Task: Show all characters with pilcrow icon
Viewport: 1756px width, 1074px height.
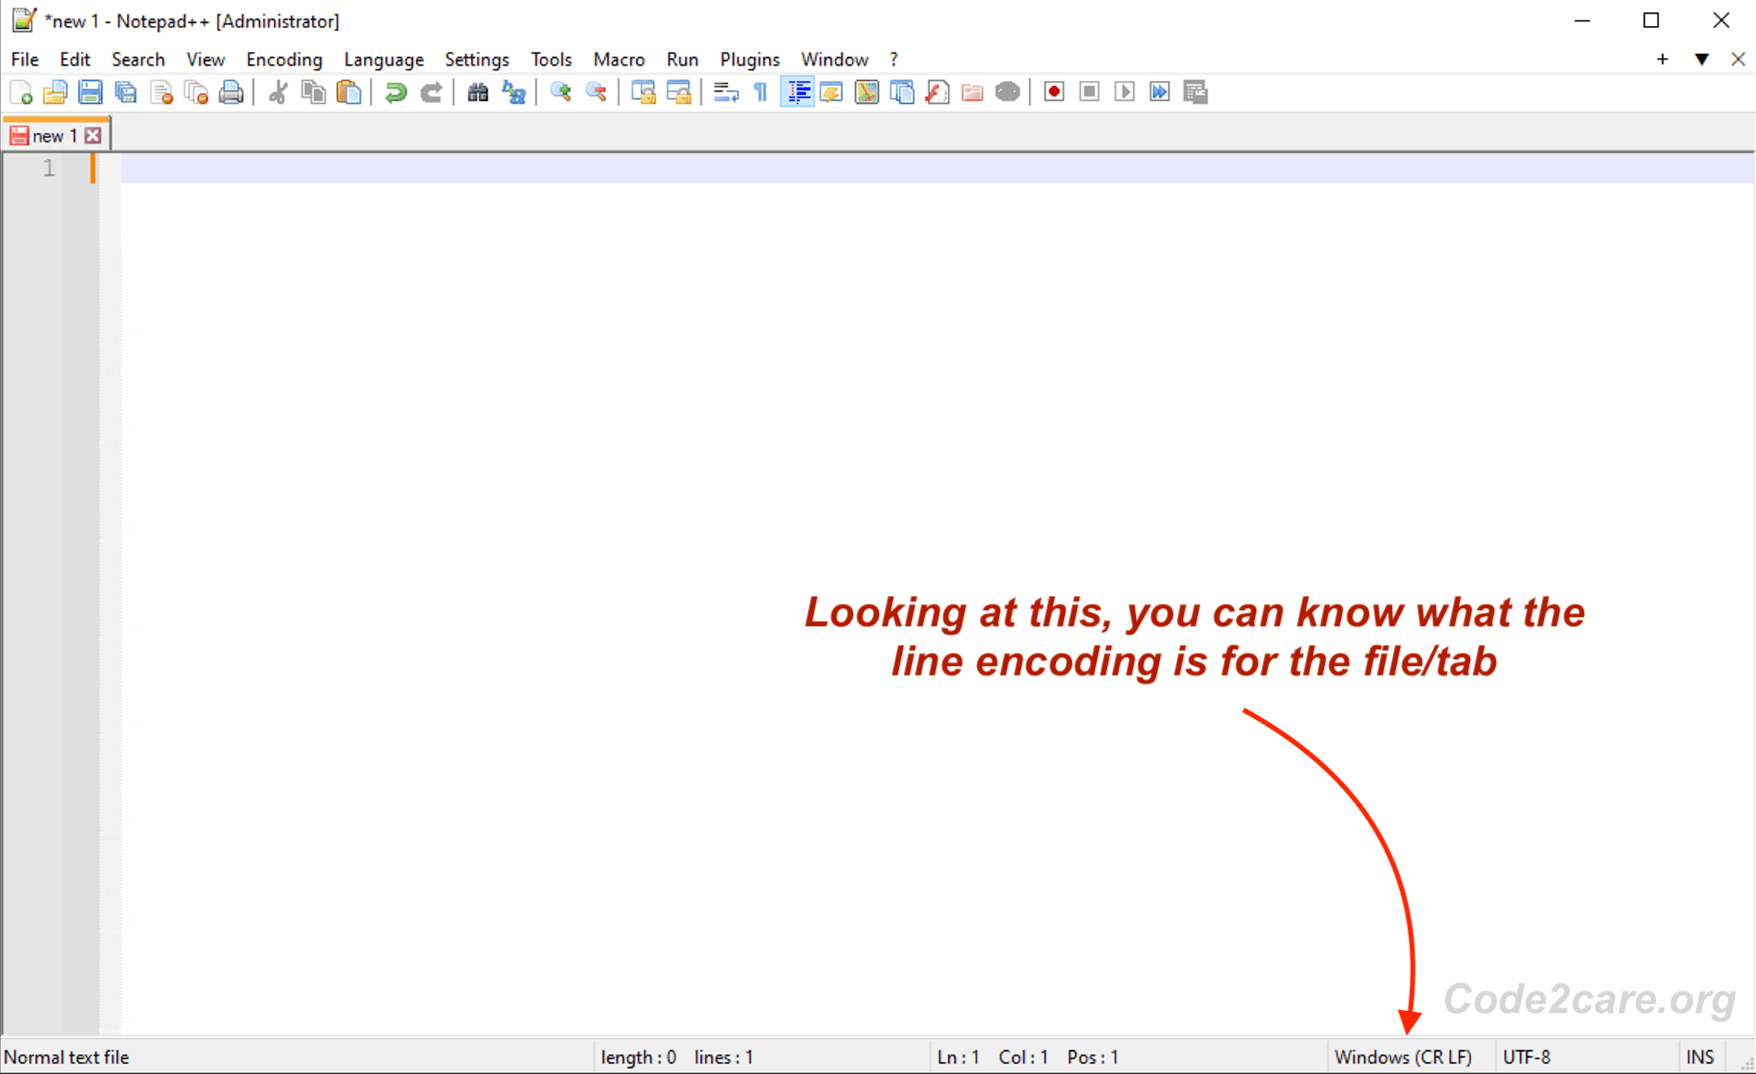Action: click(760, 91)
